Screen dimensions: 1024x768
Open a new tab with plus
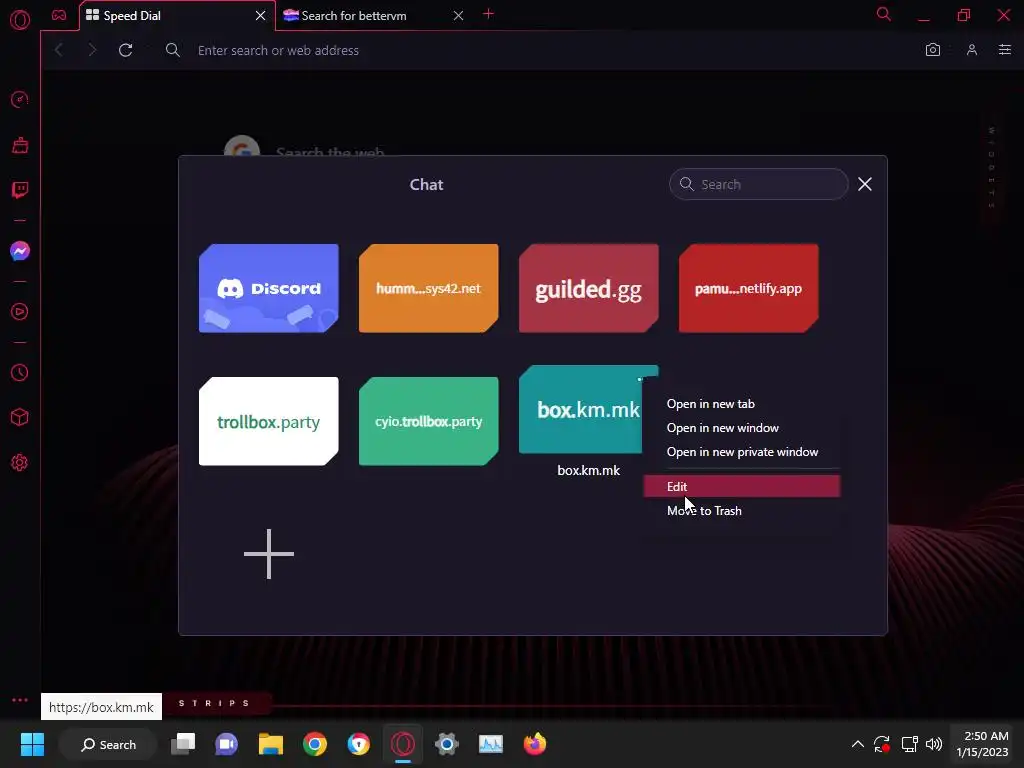488,14
